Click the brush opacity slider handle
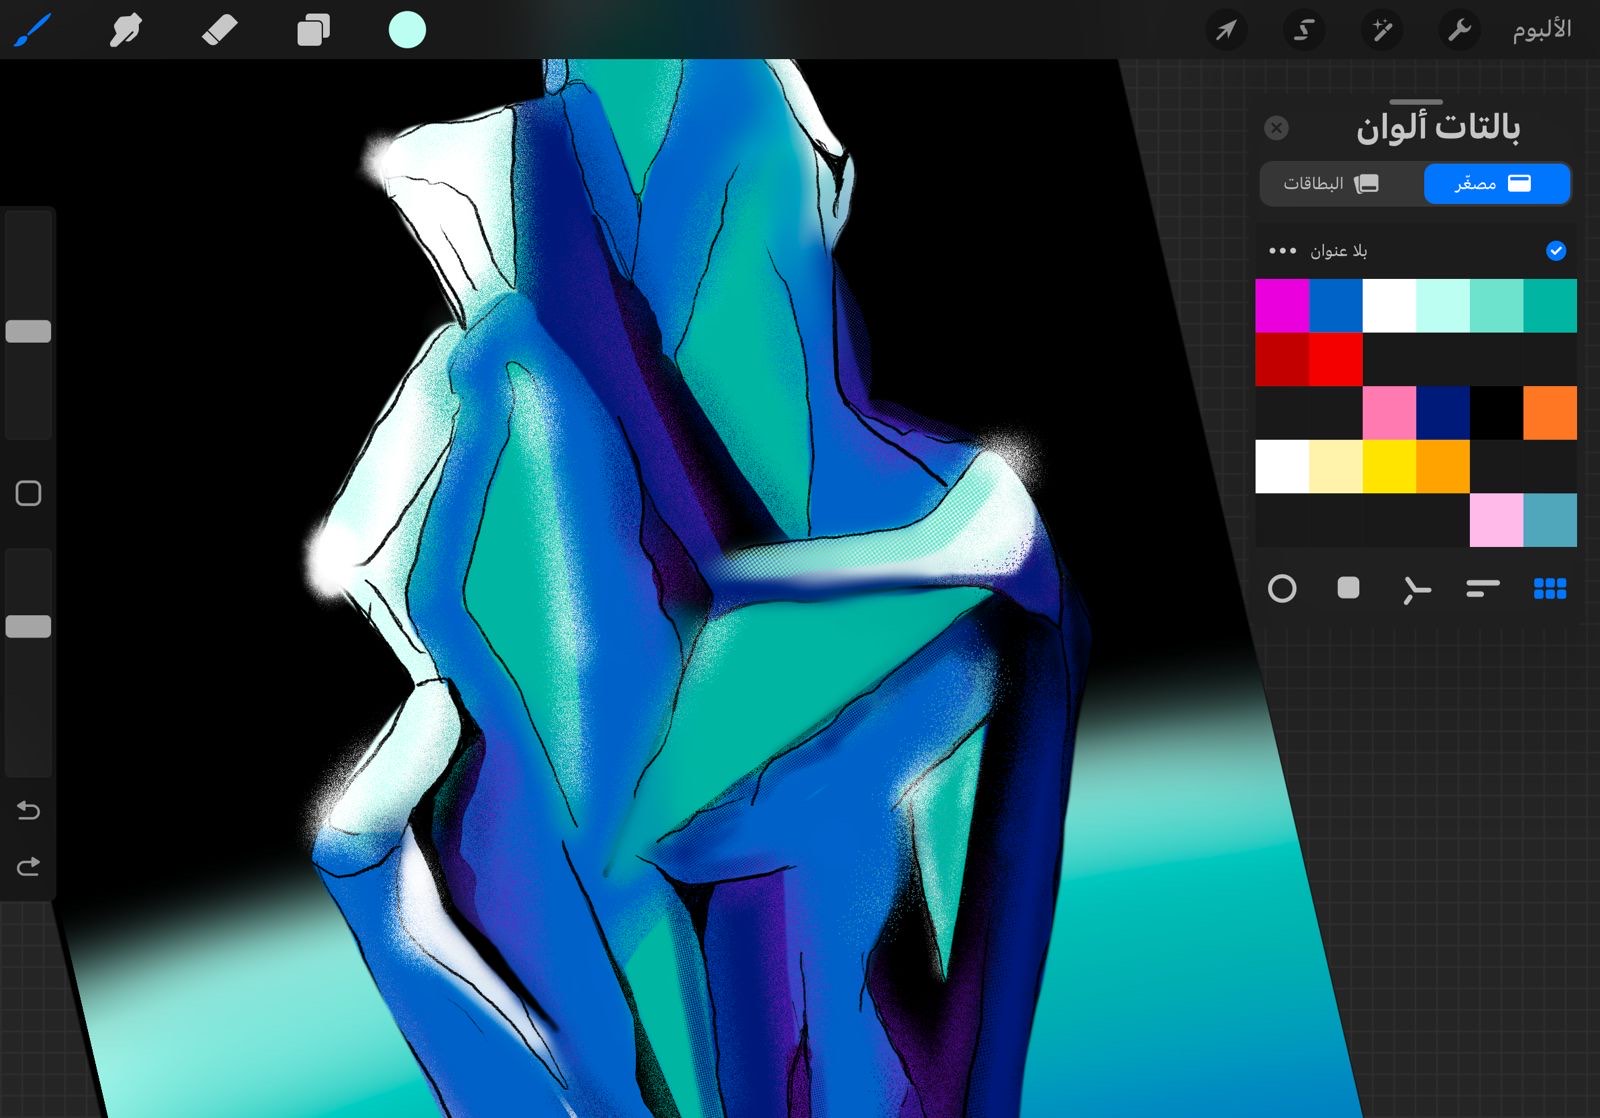The height and width of the screenshot is (1118, 1600). tap(28, 627)
